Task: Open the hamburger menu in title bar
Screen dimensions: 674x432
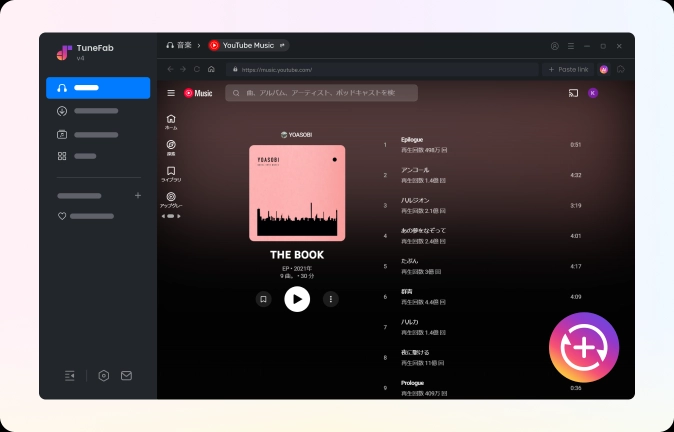Action: (x=571, y=46)
